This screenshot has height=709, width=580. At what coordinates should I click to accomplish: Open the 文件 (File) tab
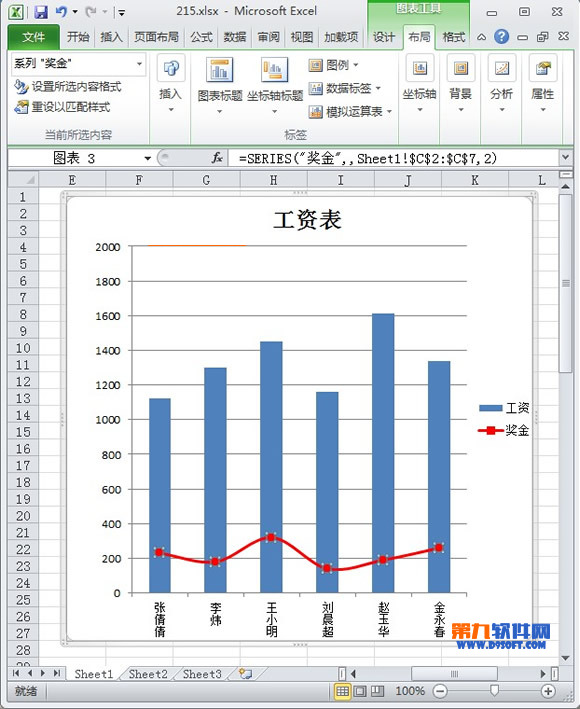click(33, 37)
